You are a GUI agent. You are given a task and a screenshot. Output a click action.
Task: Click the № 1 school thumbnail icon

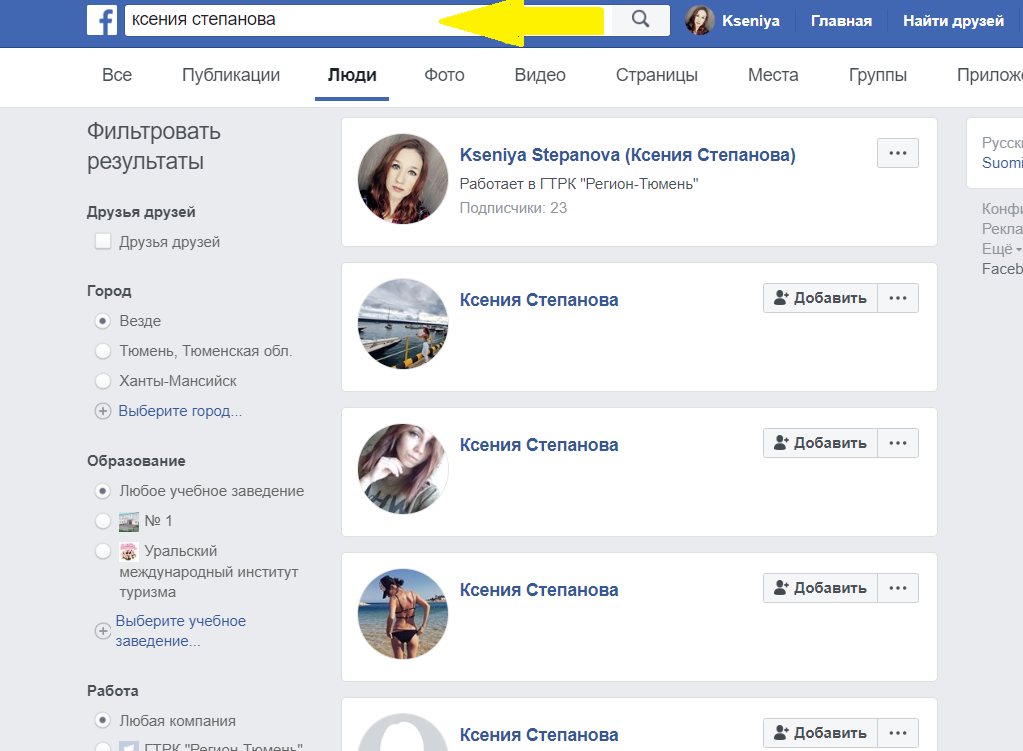[x=129, y=521]
